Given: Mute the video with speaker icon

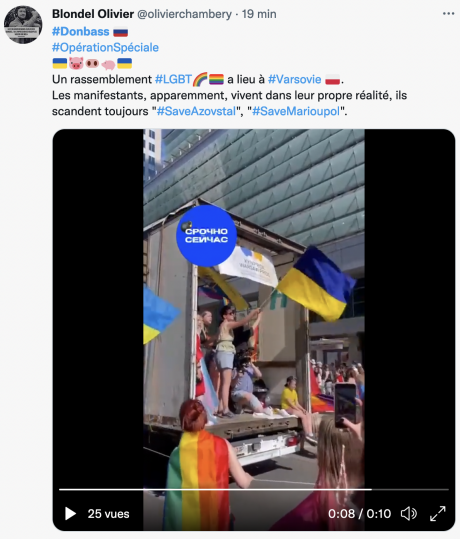Looking at the screenshot, I should point(409,514).
